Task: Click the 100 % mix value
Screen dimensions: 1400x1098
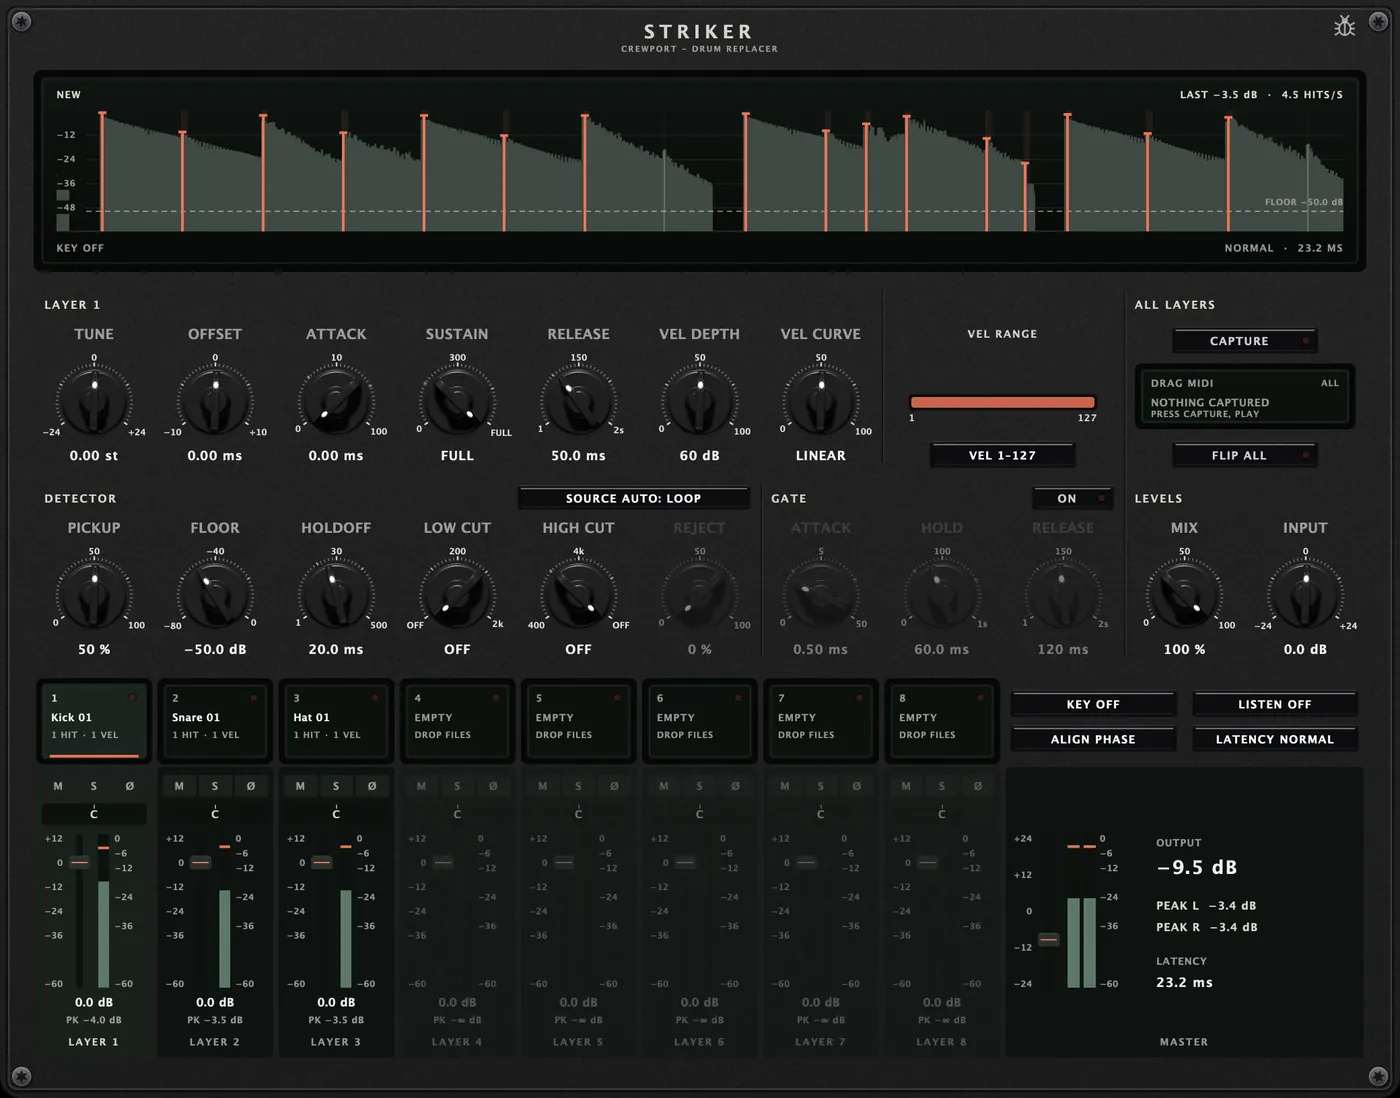Action: [1184, 649]
